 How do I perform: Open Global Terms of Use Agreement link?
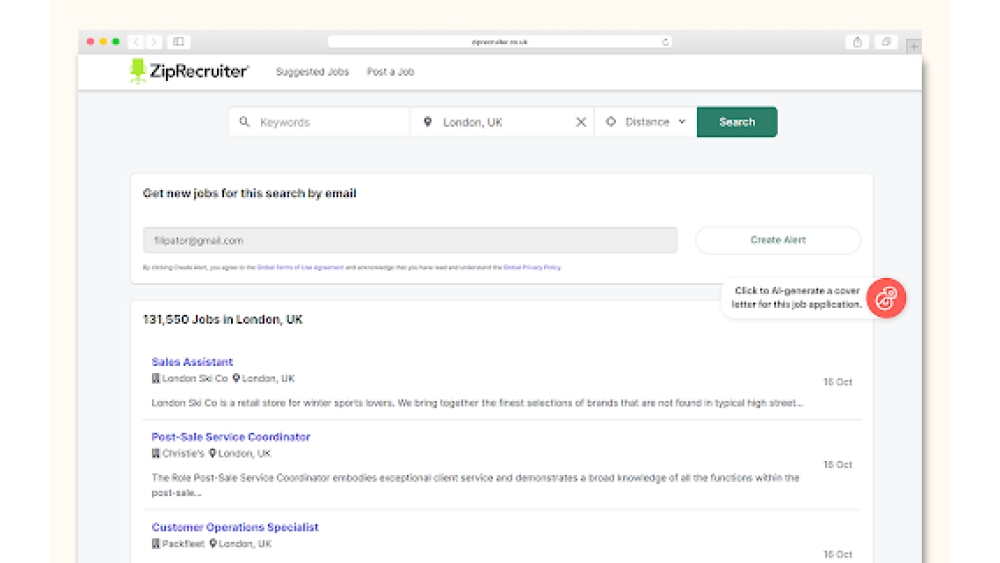point(300,268)
